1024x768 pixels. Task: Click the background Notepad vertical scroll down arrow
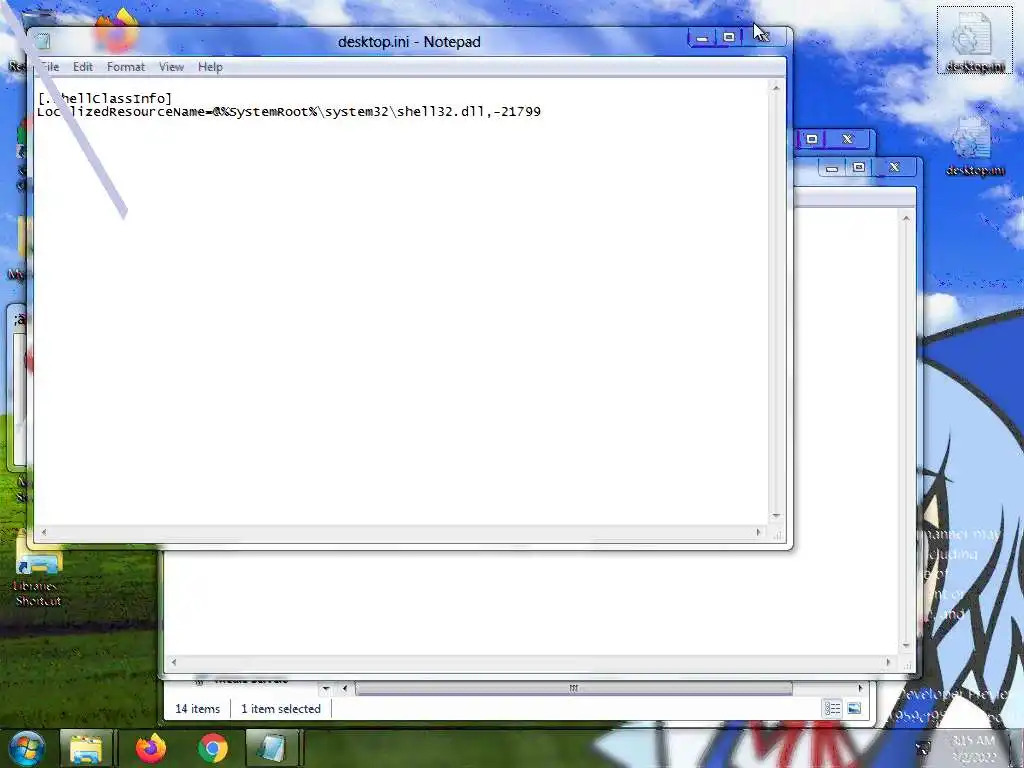coord(906,645)
